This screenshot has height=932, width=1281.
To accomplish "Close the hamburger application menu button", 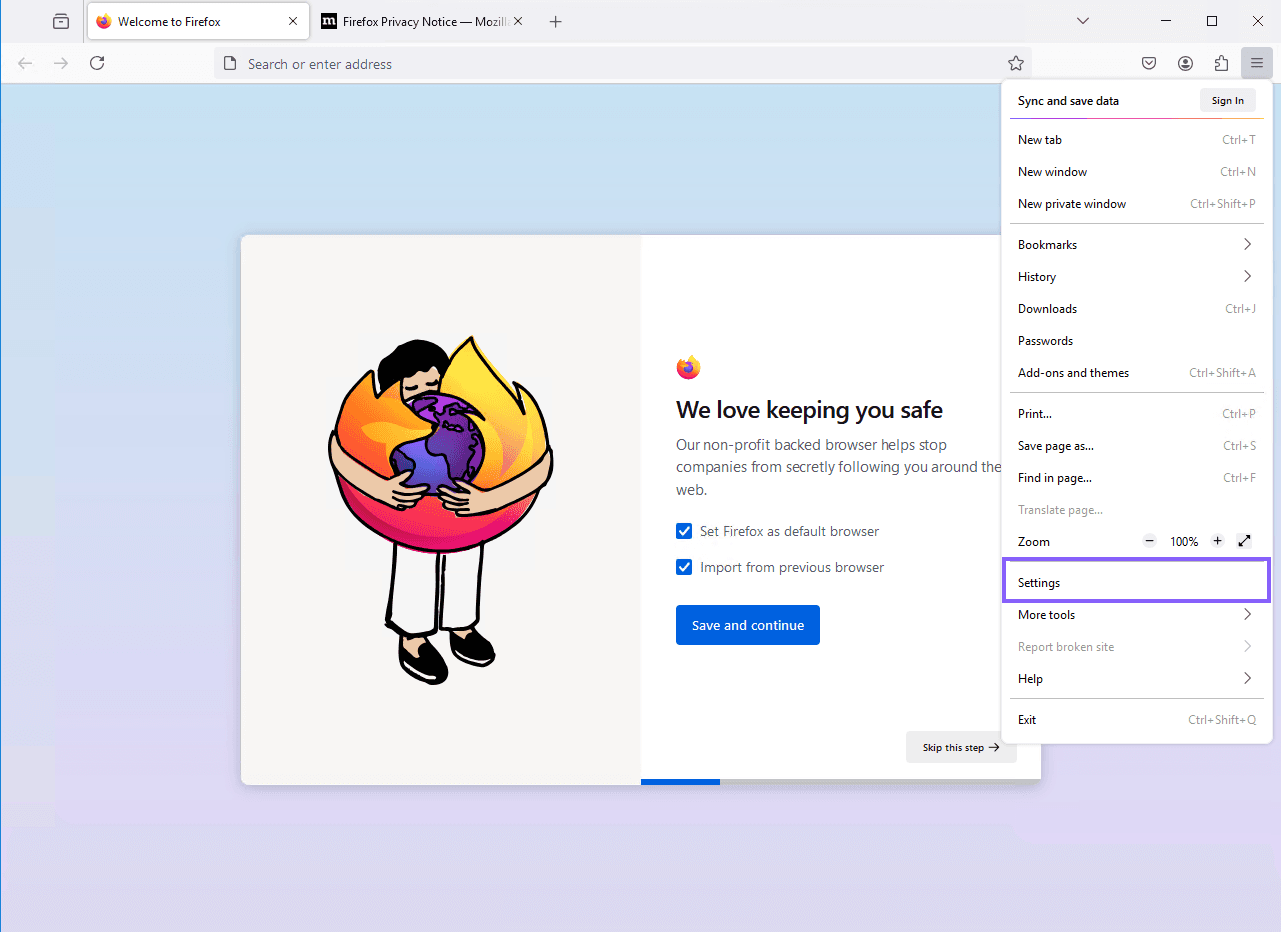I will coord(1257,64).
